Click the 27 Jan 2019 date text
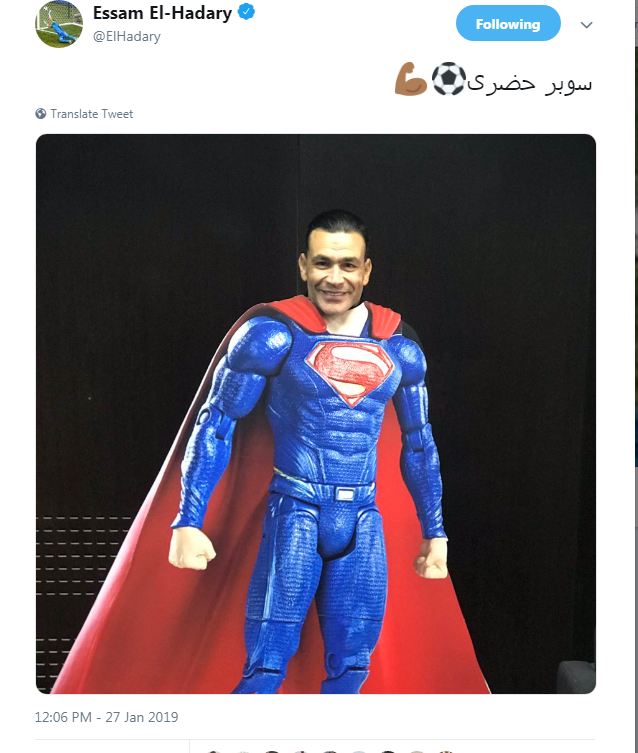 [x=142, y=717]
